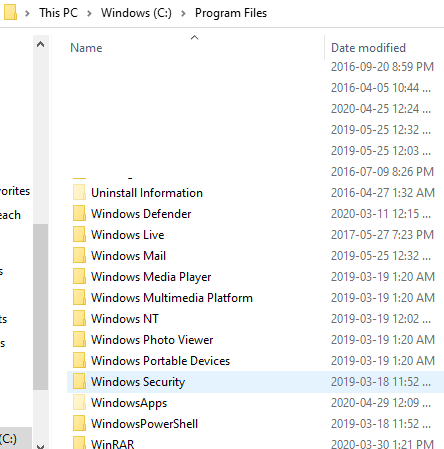This screenshot has width=444, height=449.
Task: Select the Windows Multimedia Platform name
Action: (172, 298)
